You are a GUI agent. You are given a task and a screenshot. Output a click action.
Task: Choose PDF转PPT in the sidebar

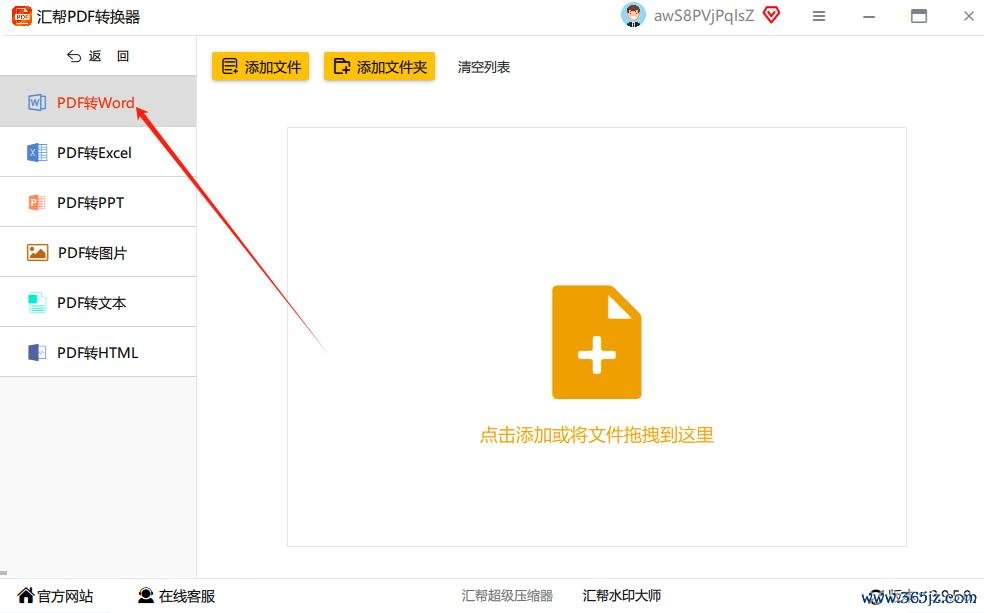98,202
